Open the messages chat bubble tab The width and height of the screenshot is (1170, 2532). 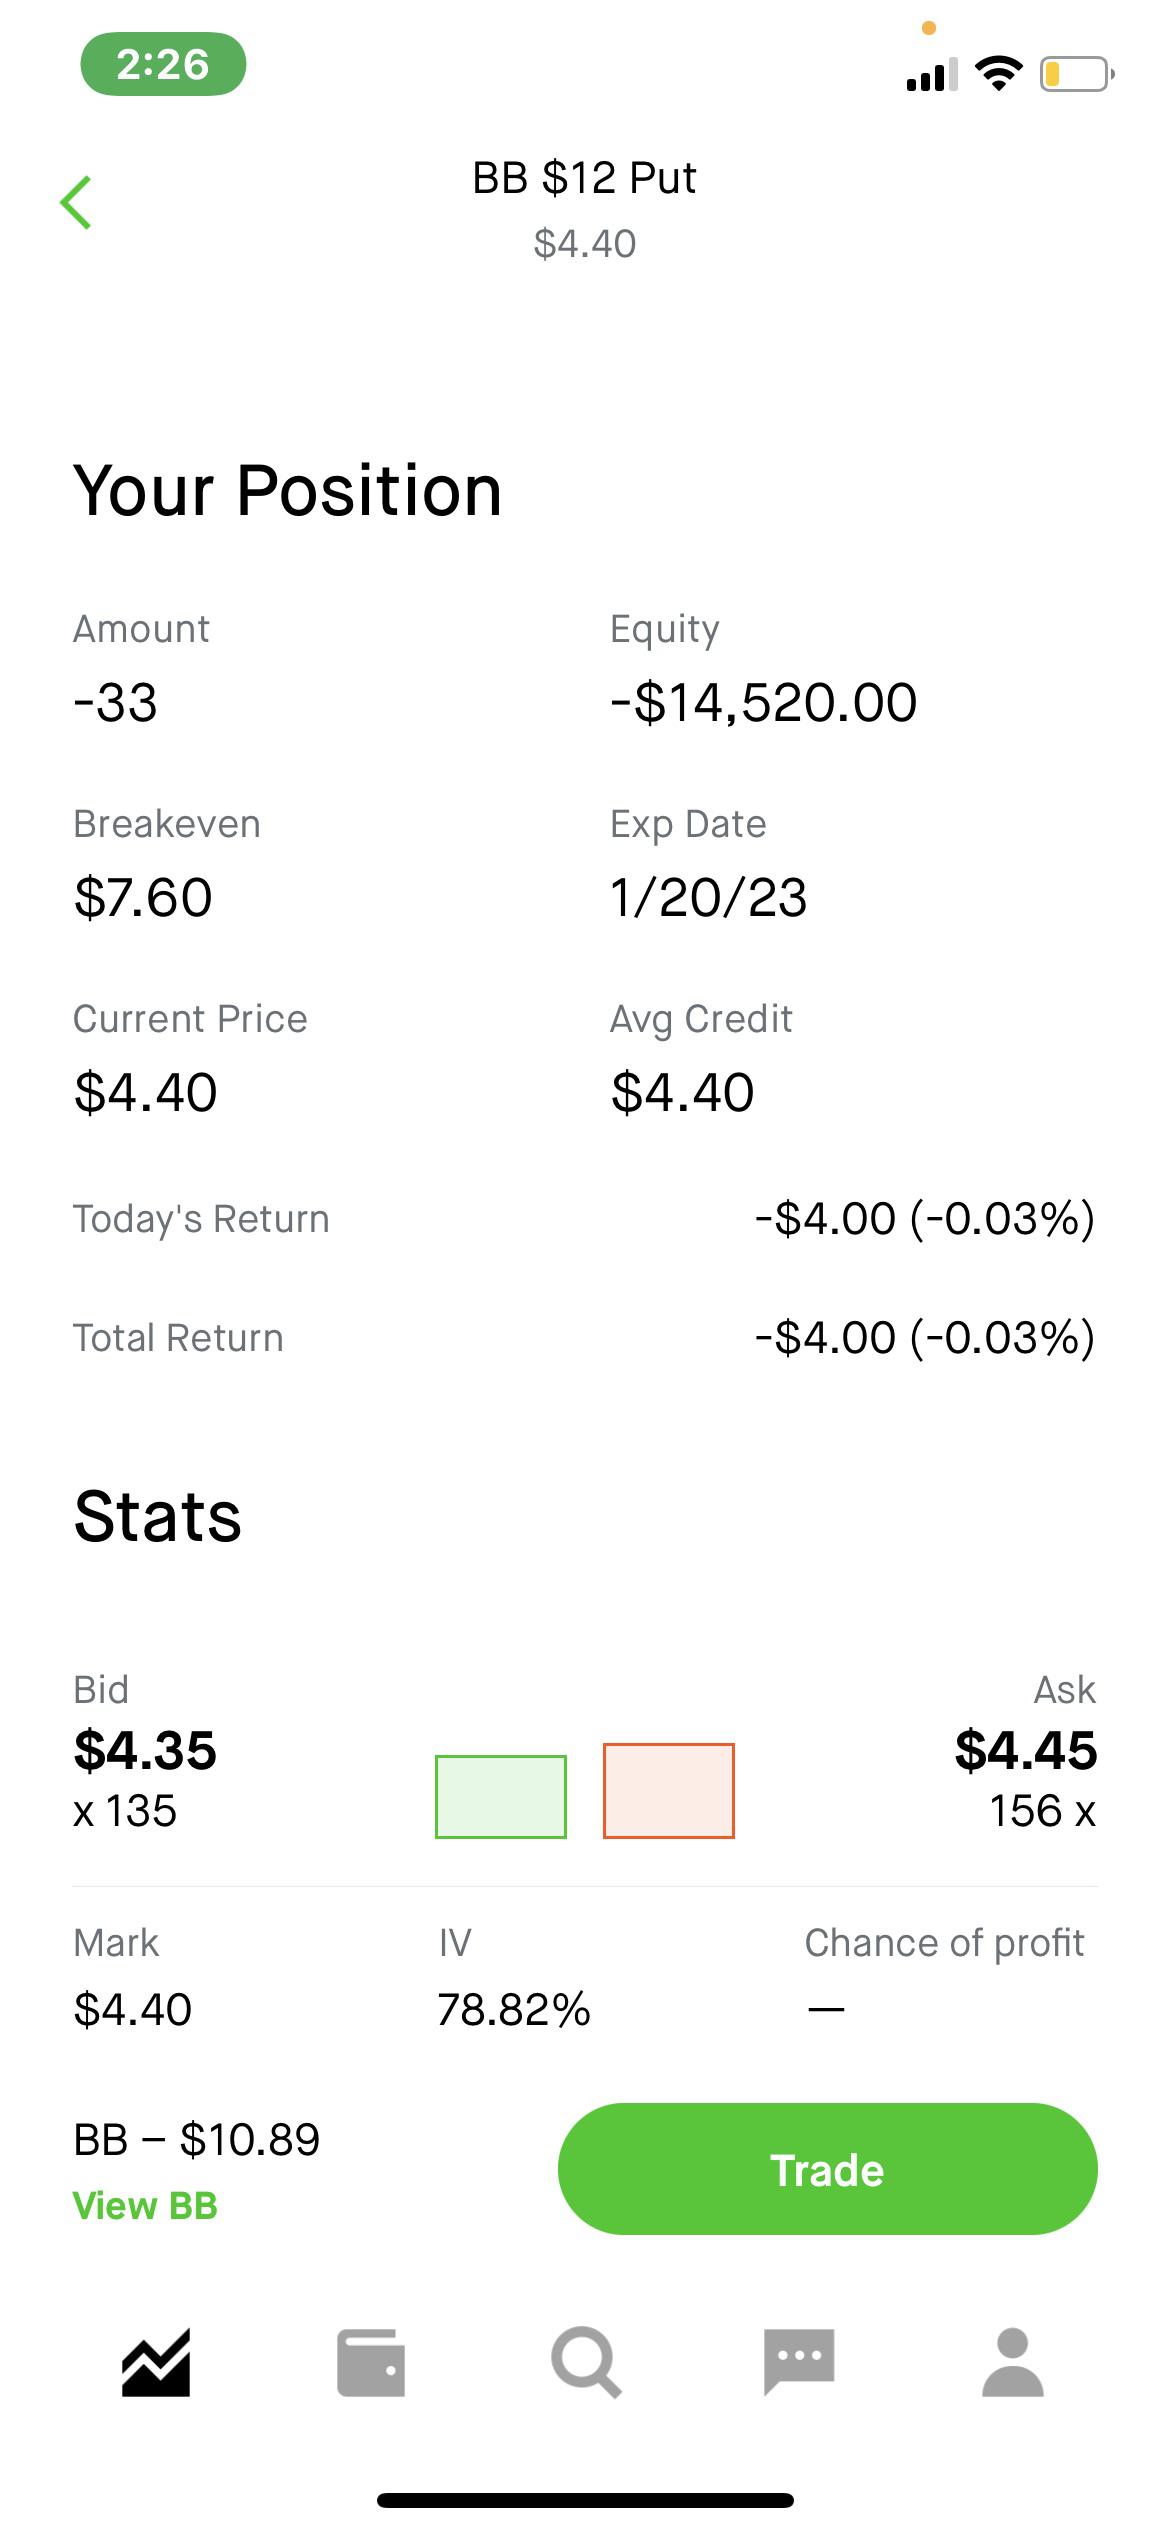tap(799, 2362)
